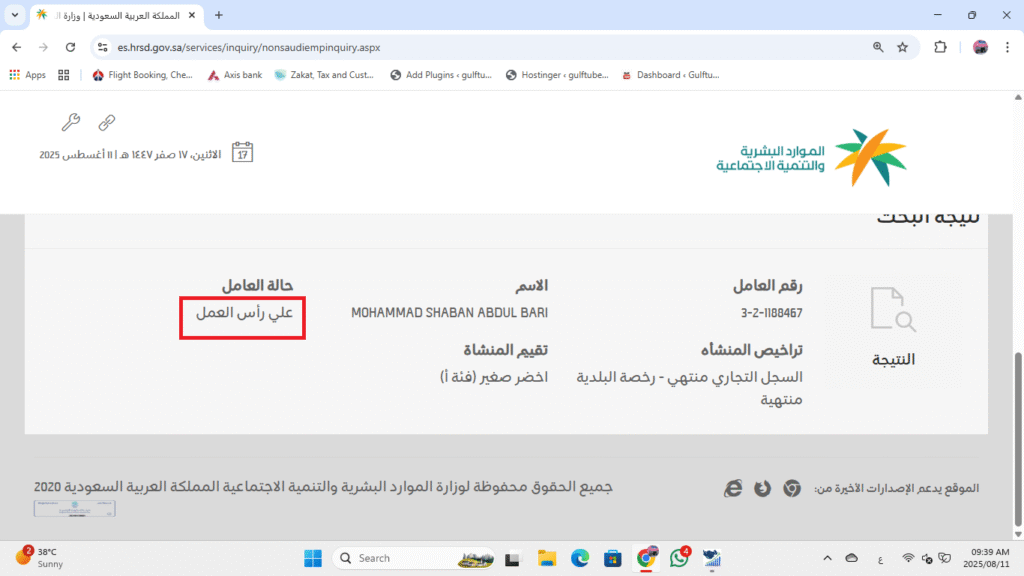Click the wrench tools icon
Viewport: 1024px width, 576px height.
click(70, 123)
